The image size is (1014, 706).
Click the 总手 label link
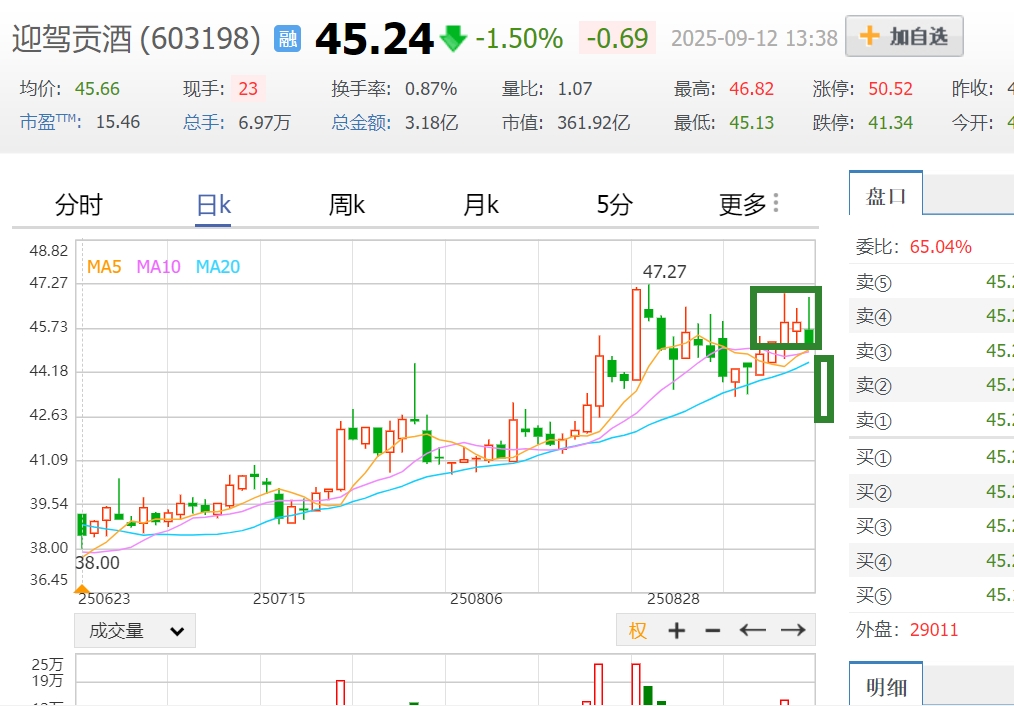(x=204, y=122)
